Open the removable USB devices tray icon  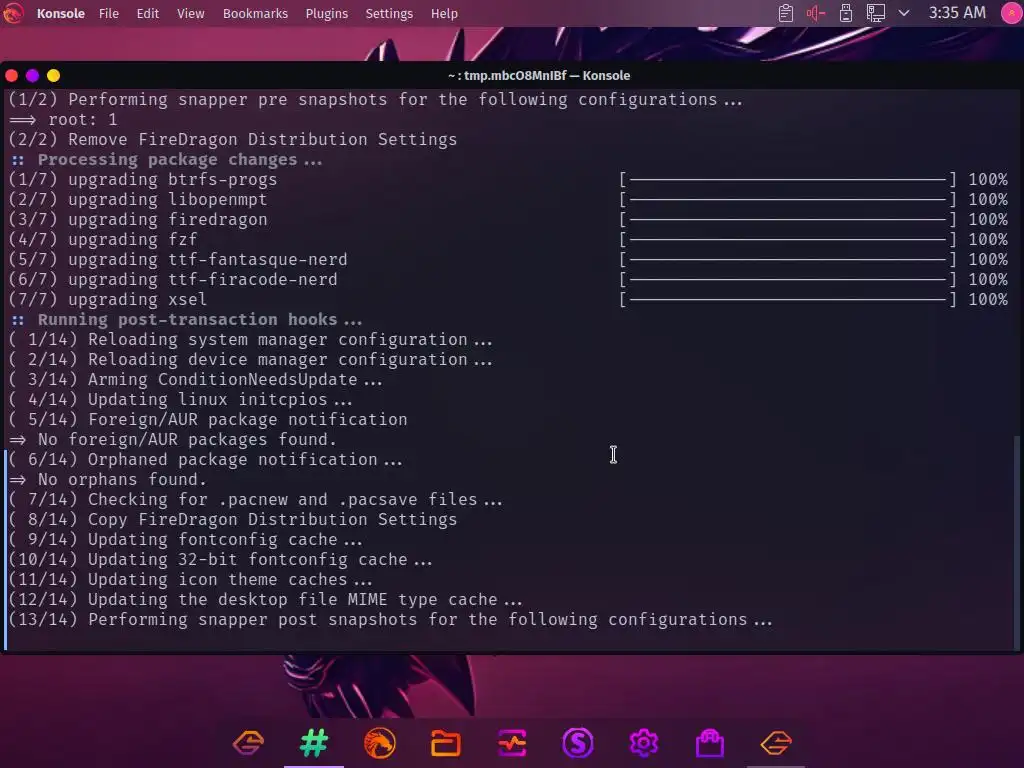pos(846,13)
